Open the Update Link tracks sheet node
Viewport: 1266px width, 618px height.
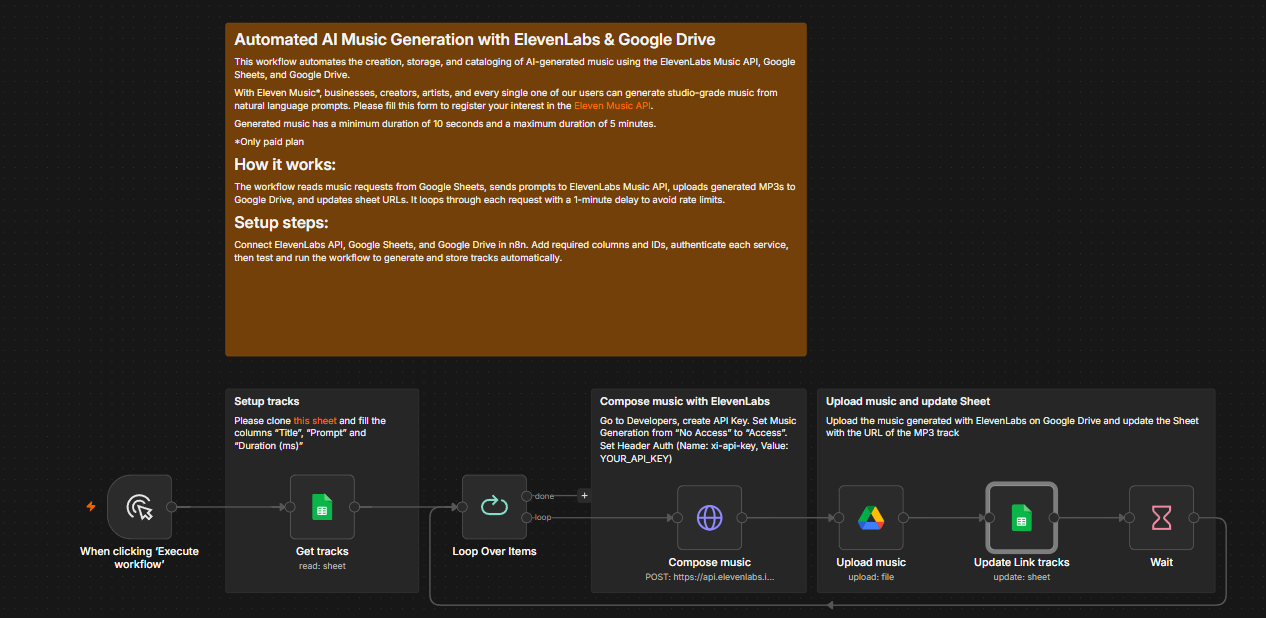(x=1021, y=518)
